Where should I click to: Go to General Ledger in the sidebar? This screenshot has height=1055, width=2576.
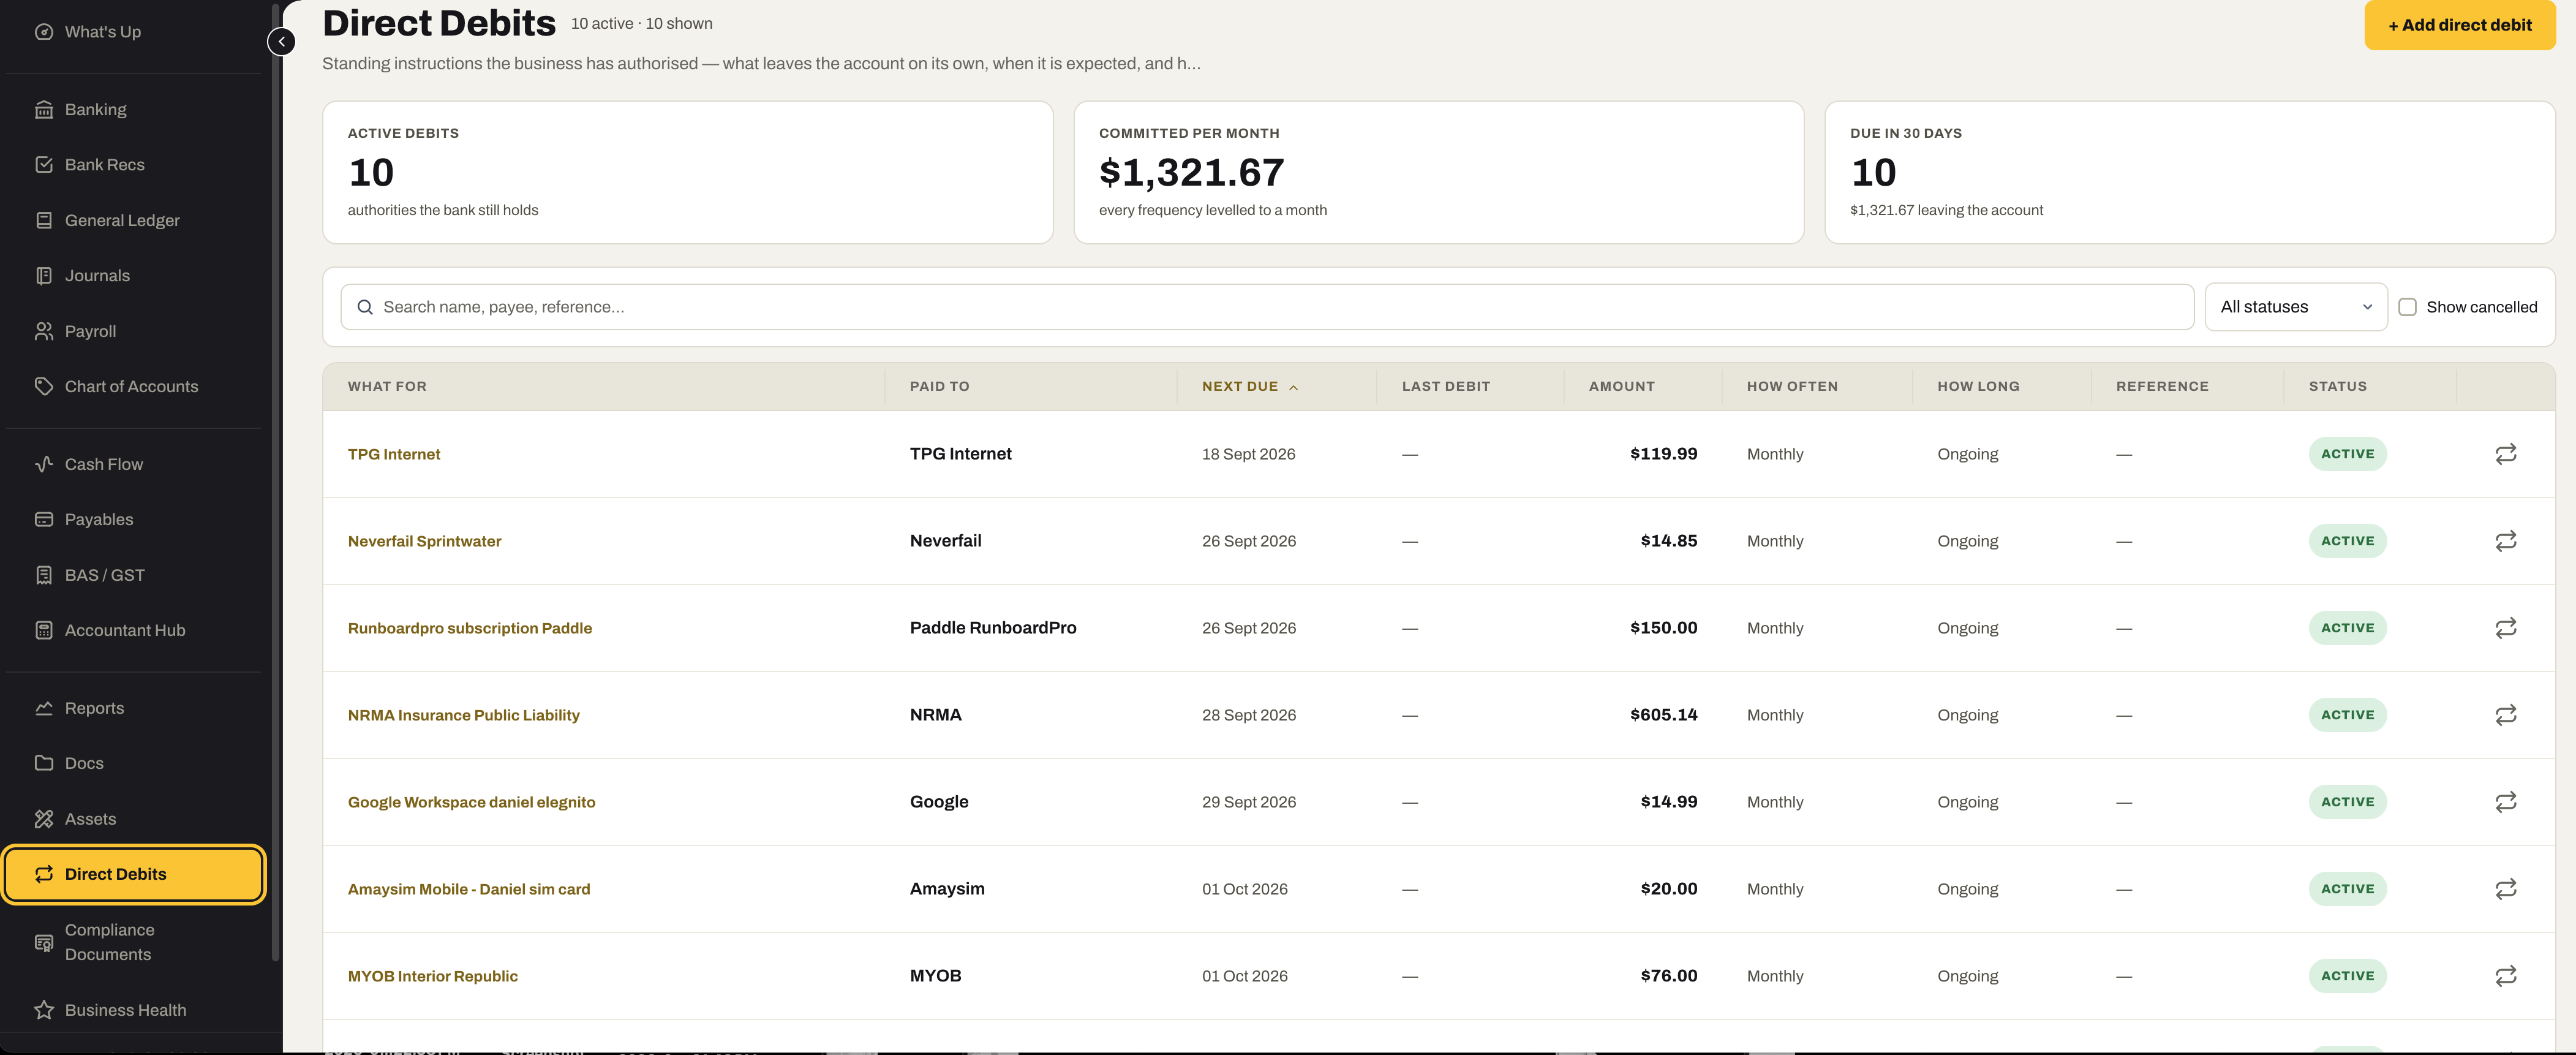133,220
